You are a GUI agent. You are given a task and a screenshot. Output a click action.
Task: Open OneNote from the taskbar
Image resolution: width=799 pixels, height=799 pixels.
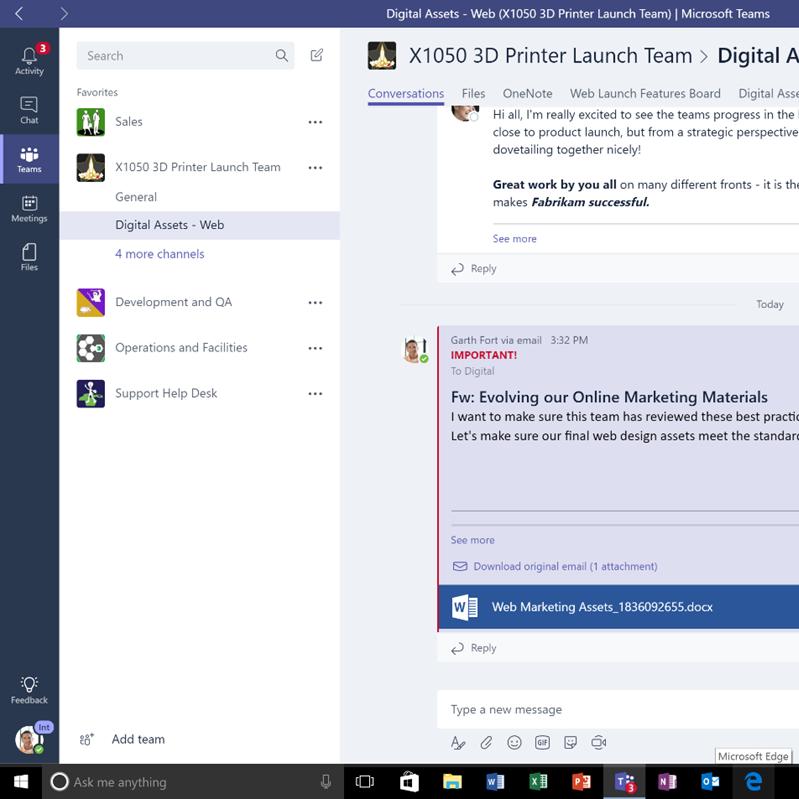(x=668, y=782)
